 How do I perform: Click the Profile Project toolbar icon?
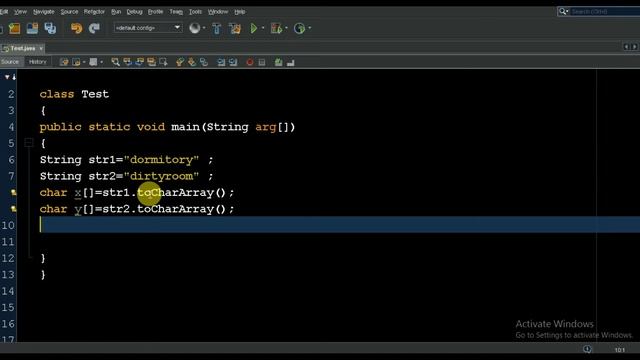(299, 28)
